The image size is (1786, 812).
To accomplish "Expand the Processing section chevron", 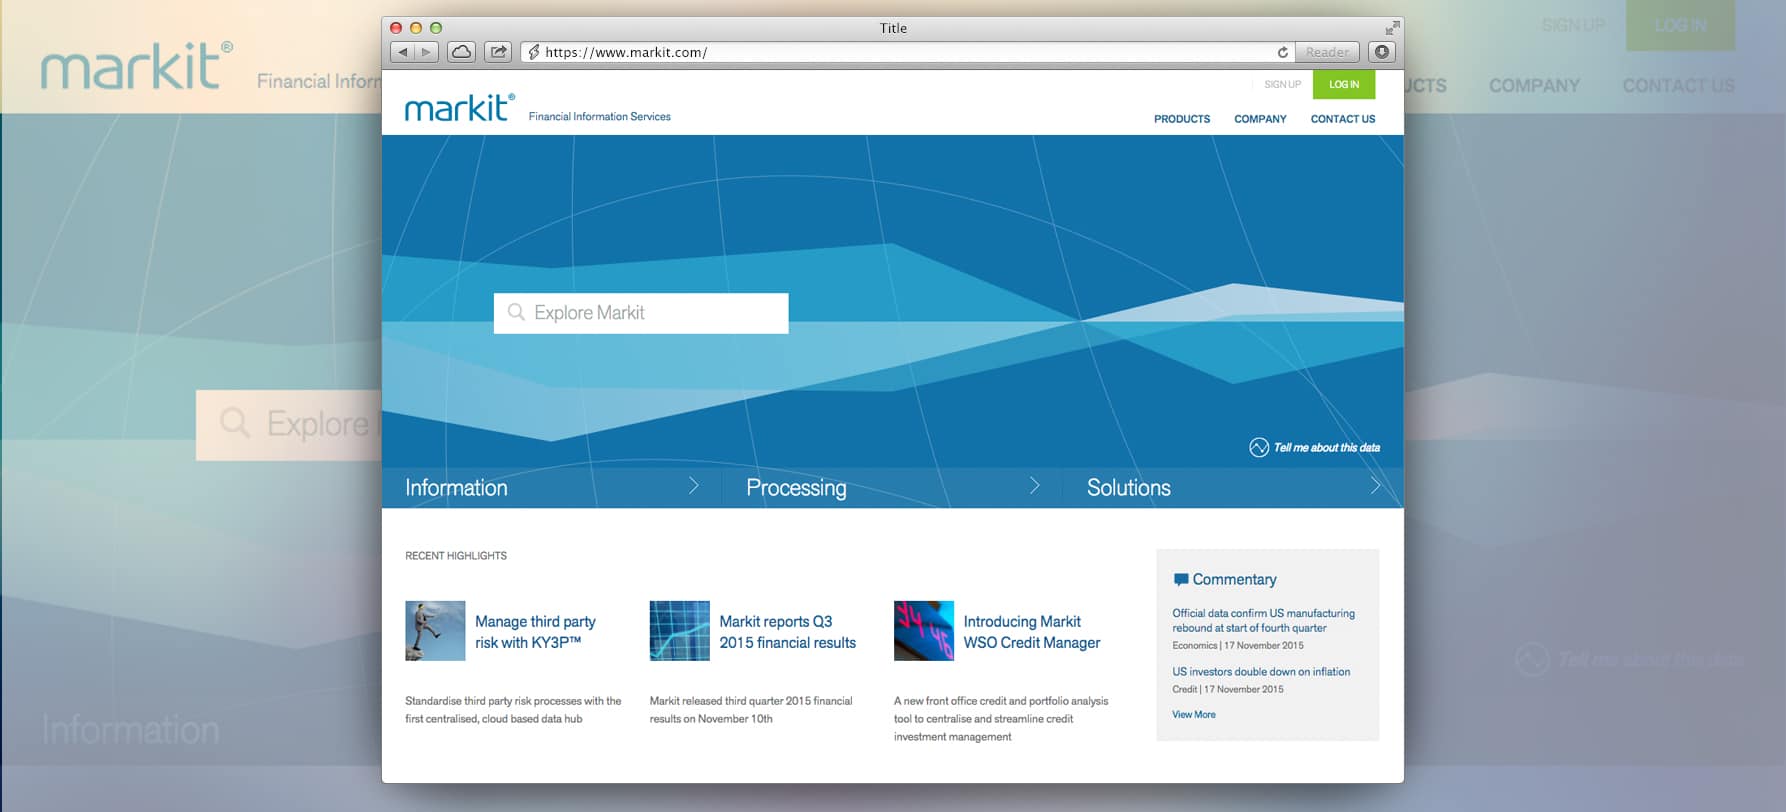I will click(x=1035, y=486).
